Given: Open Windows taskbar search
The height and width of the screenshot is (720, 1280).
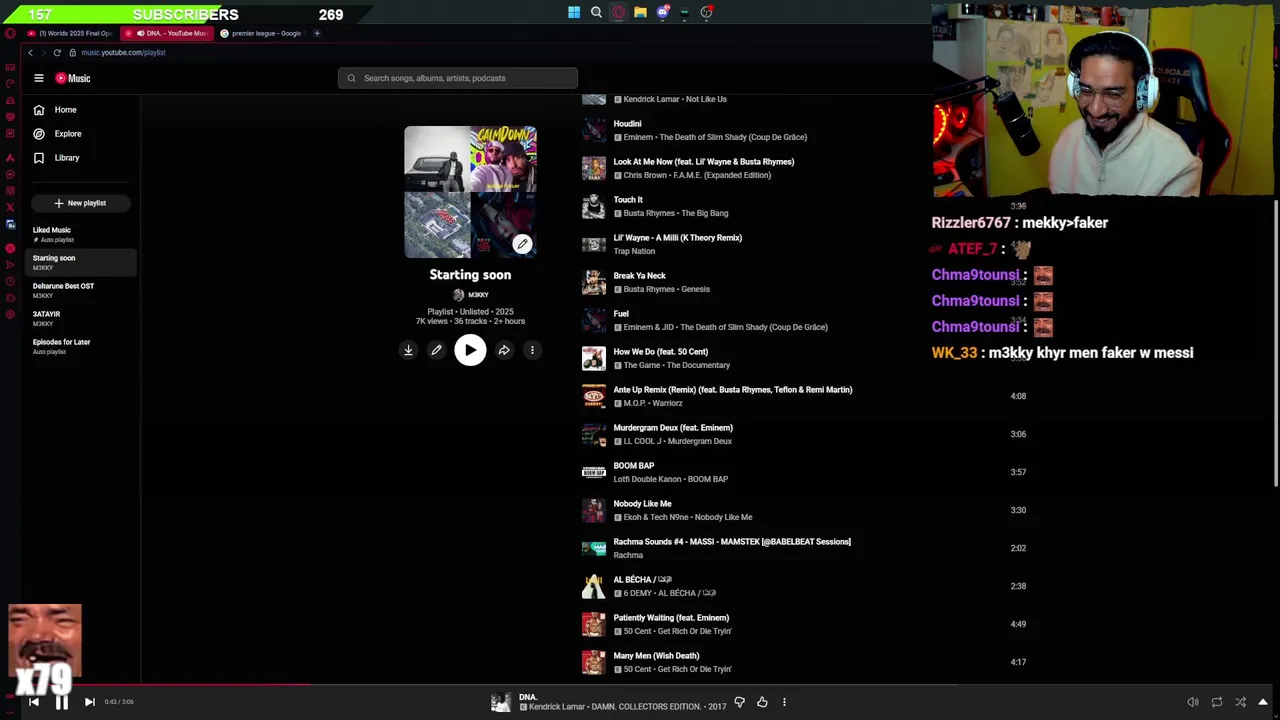Looking at the screenshot, I should 596,12.
